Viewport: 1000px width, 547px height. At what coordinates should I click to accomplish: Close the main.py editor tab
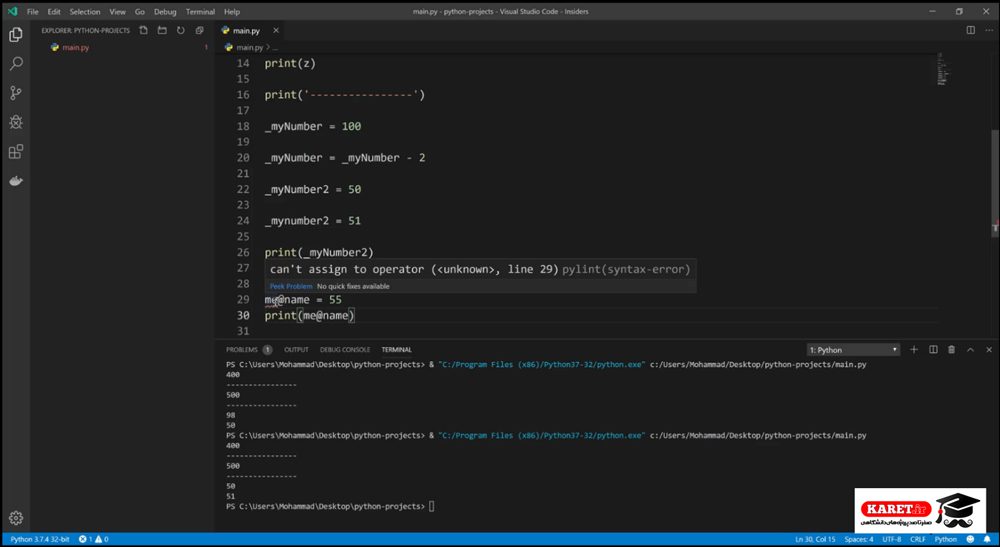pos(276,31)
